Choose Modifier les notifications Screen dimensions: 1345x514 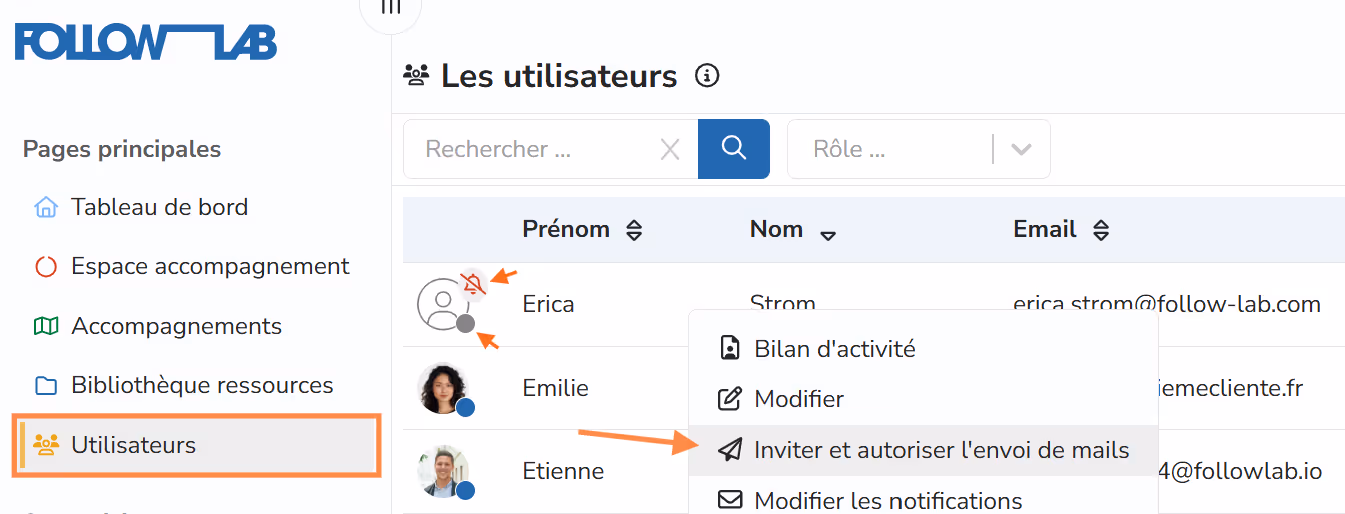coord(923,499)
